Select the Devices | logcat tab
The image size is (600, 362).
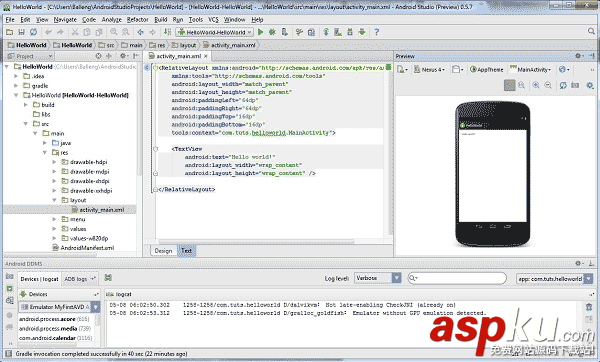click(x=39, y=279)
